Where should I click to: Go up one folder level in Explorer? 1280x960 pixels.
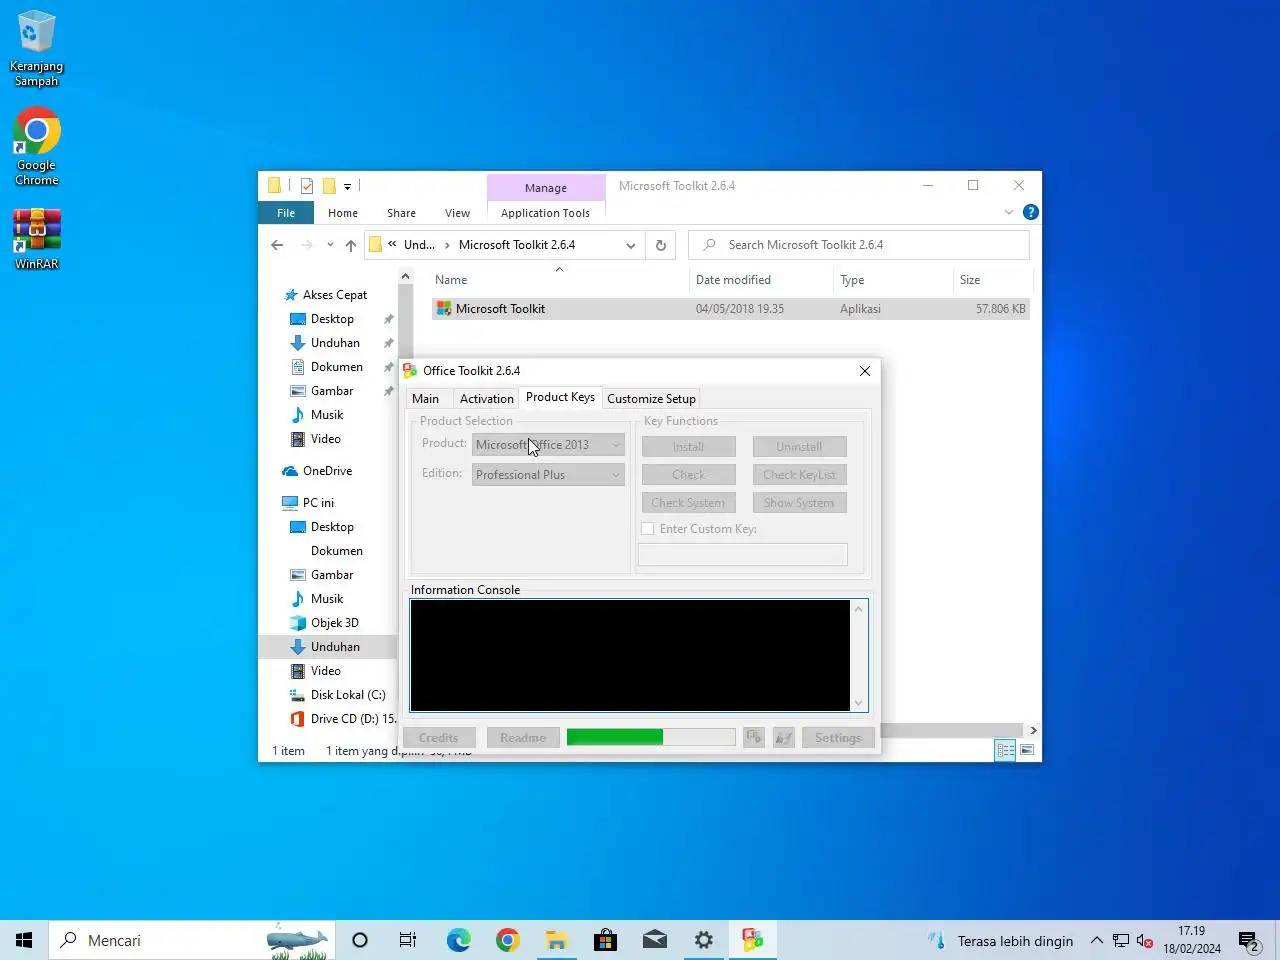(351, 245)
